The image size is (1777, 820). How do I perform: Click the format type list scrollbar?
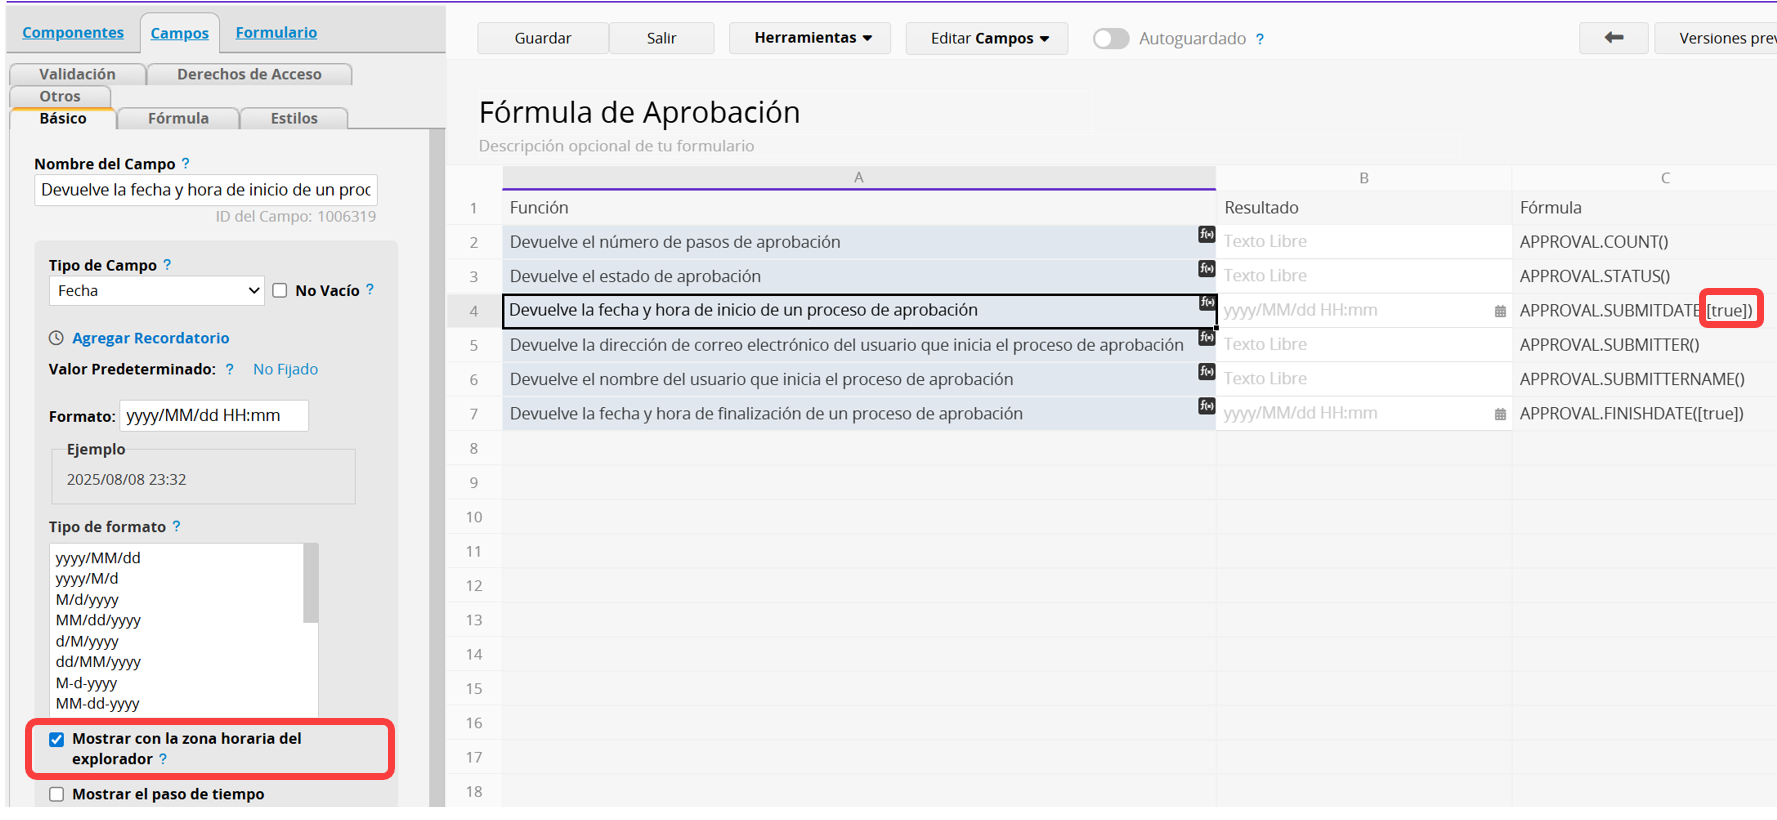311,583
